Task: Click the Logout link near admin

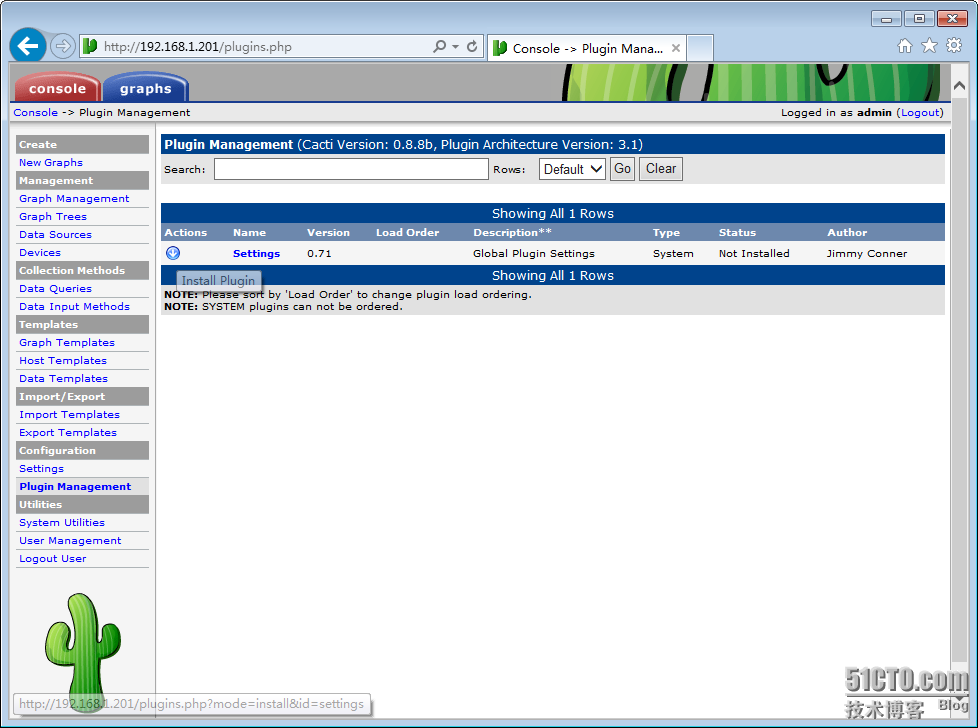Action: [x=920, y=112]
